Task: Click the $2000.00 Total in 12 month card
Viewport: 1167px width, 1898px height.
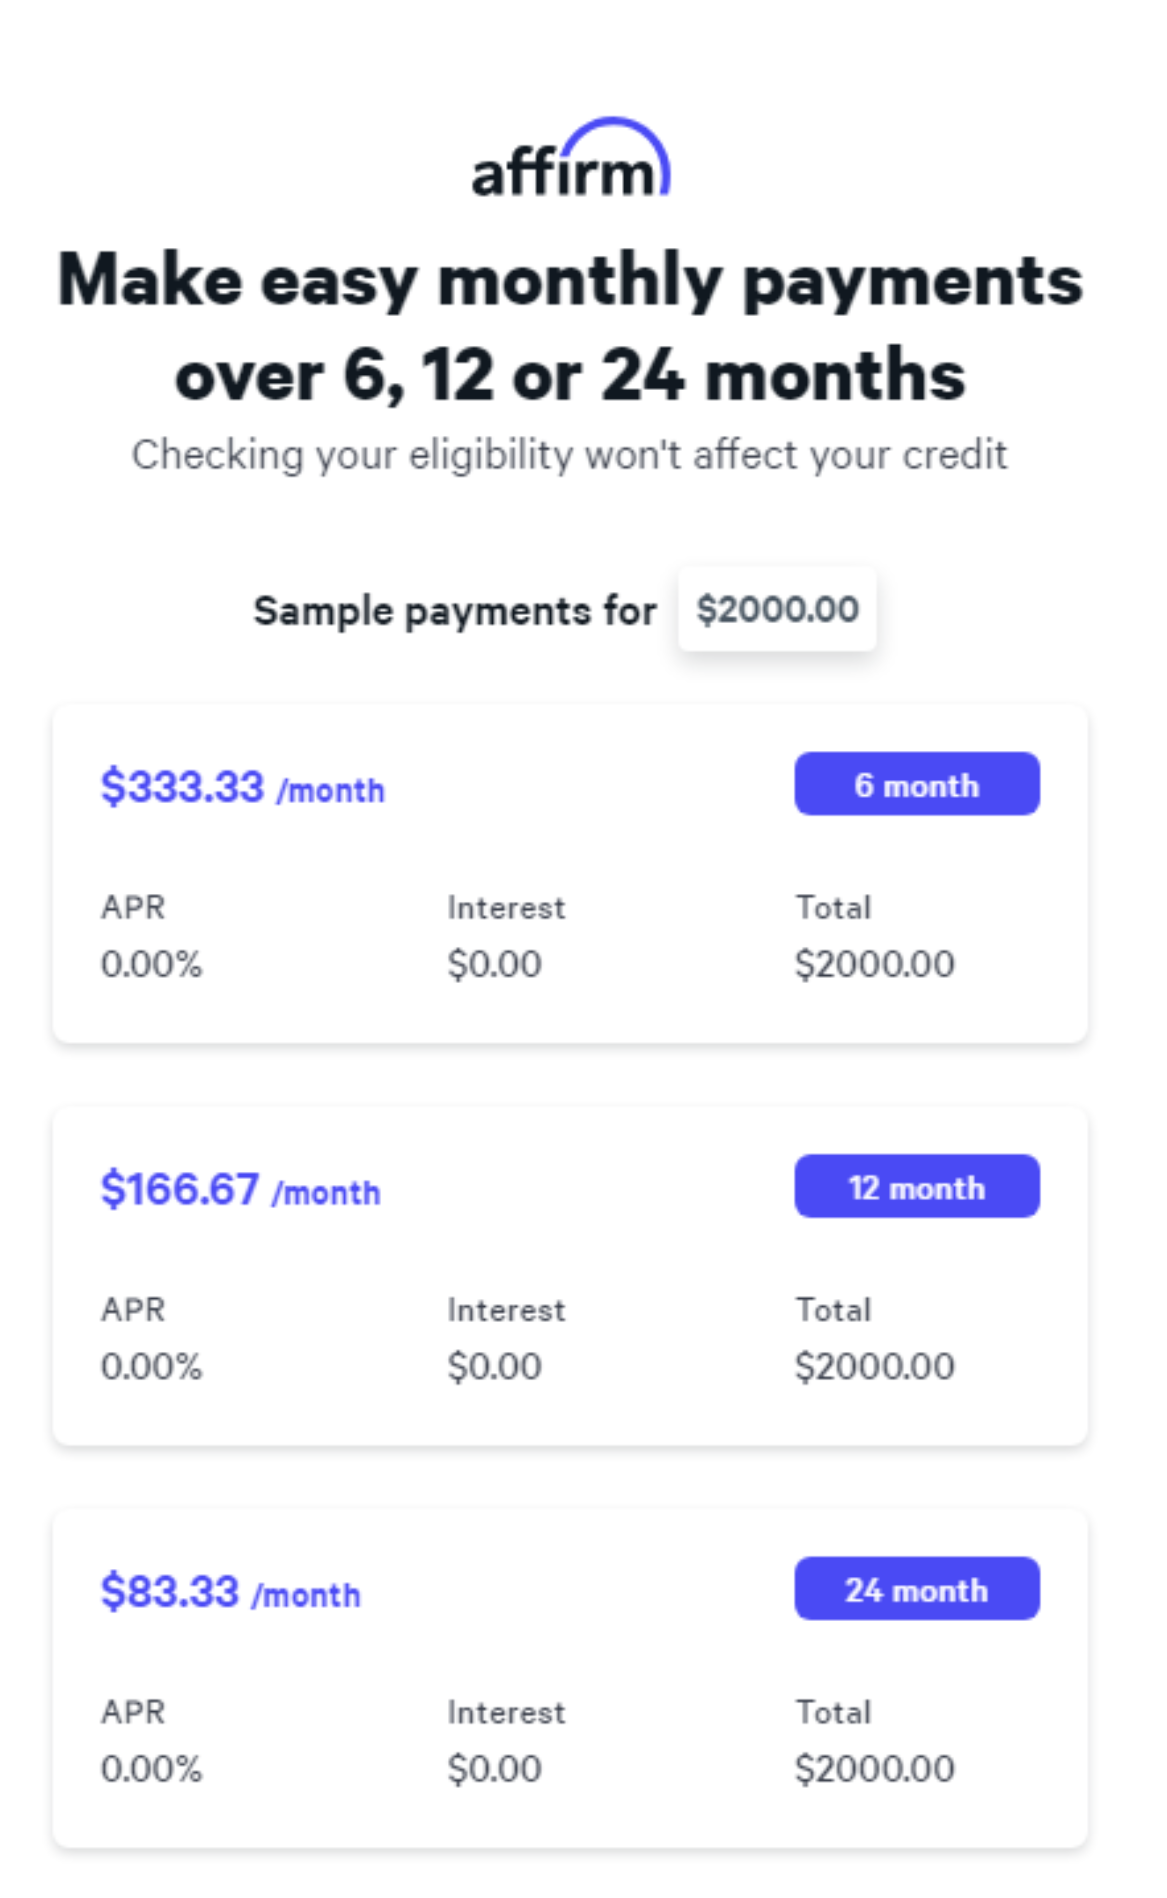Action: pyautogui.click(x=874, y=1366)
